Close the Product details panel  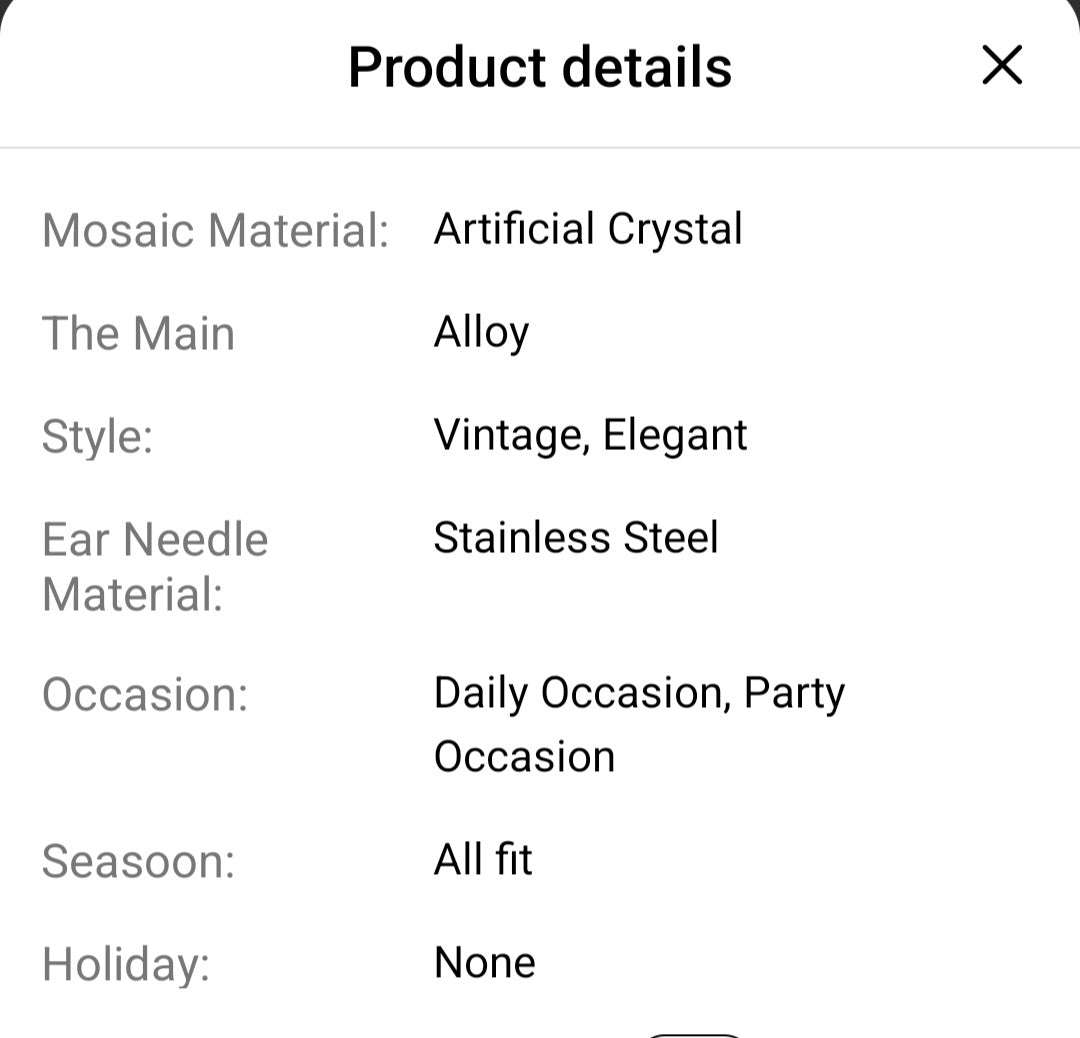click(1002, 66)
